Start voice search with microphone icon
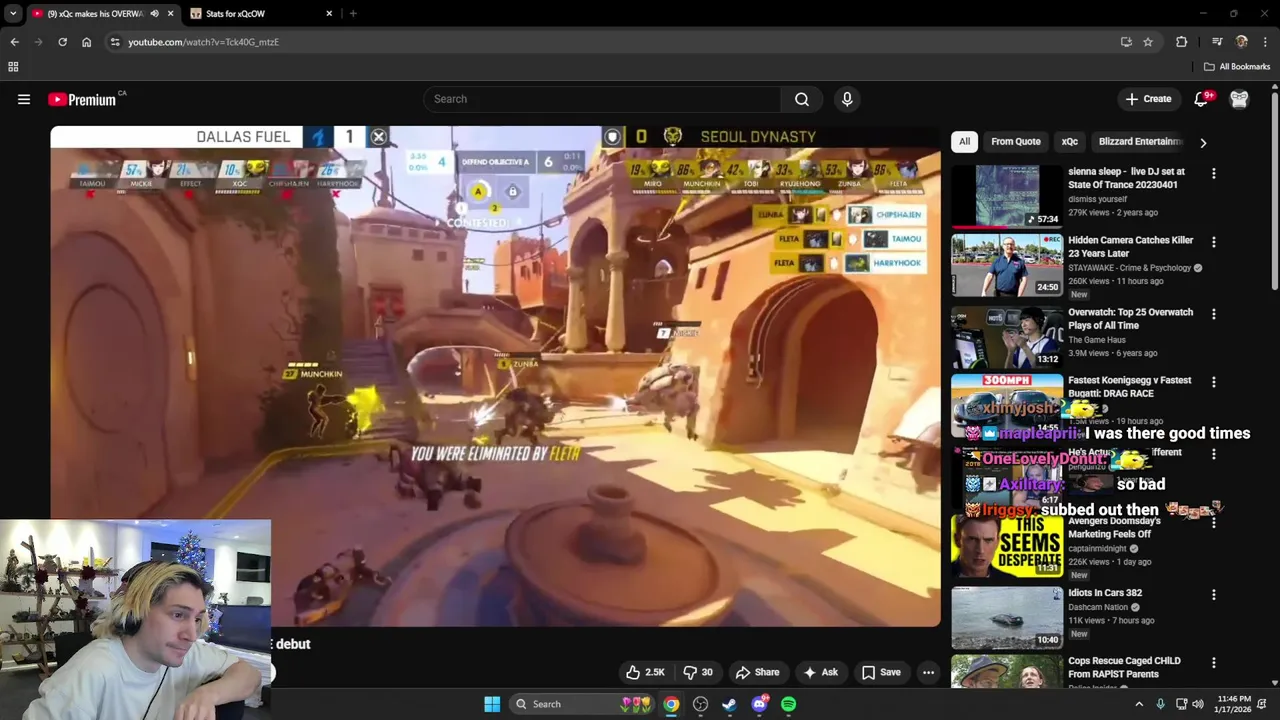The height and width of the screenshot is (720, 1280). (847, 99)
